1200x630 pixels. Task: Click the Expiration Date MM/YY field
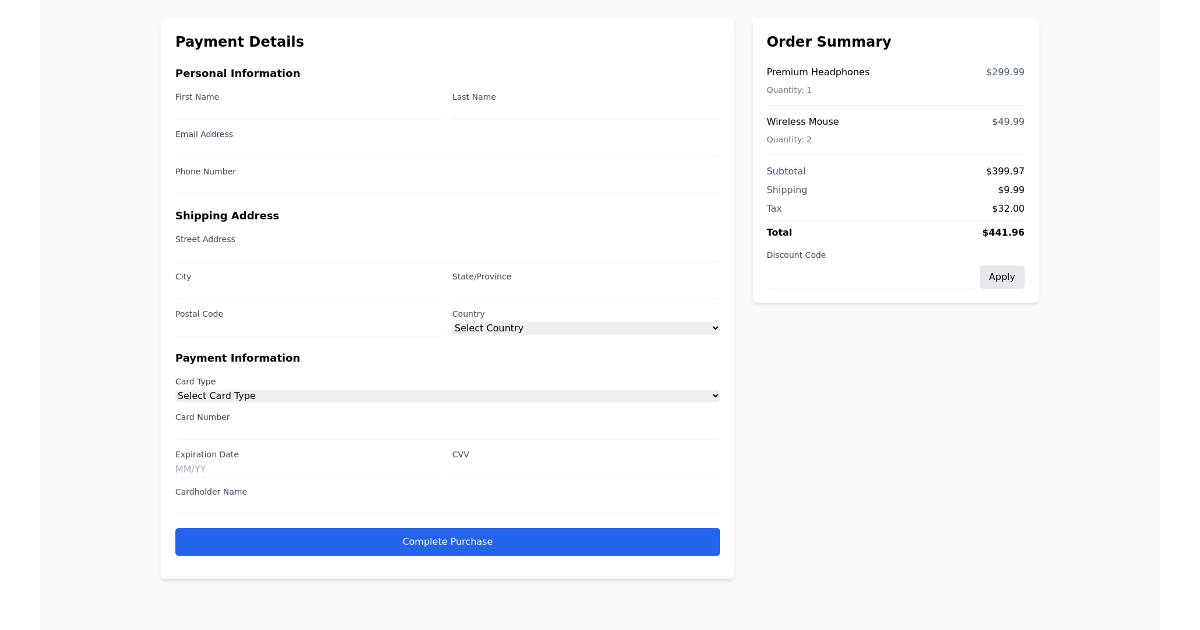pos(308,468)
